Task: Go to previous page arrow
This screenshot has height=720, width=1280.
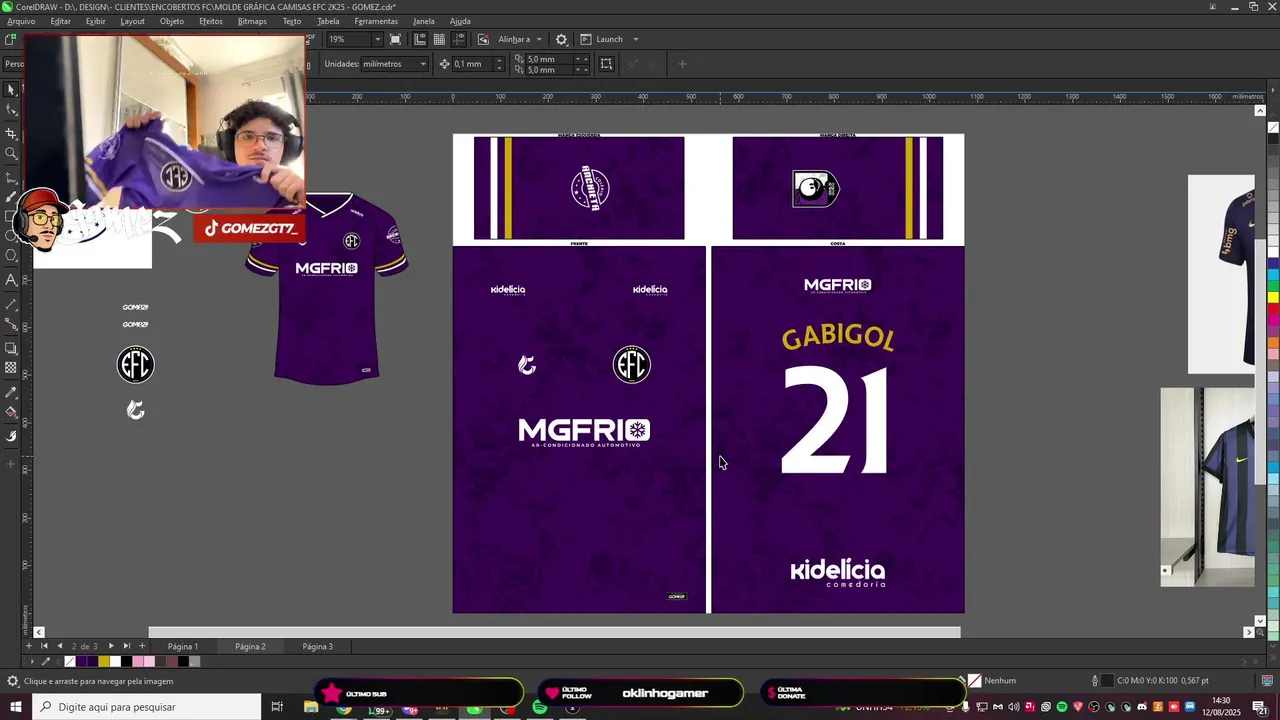Action: coord(59,646)
